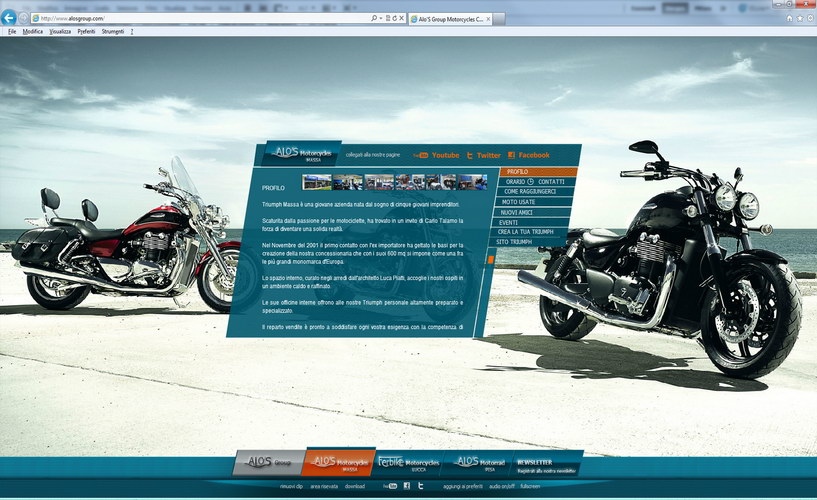Viewport: 817px width, 500px height.
Task: Click the orange Twitter bird icon
Action: 469,155
